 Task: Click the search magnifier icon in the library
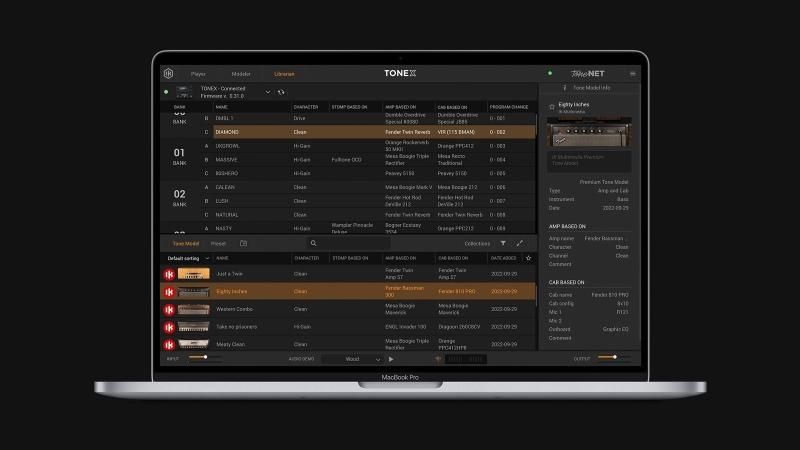click(313, 243)
